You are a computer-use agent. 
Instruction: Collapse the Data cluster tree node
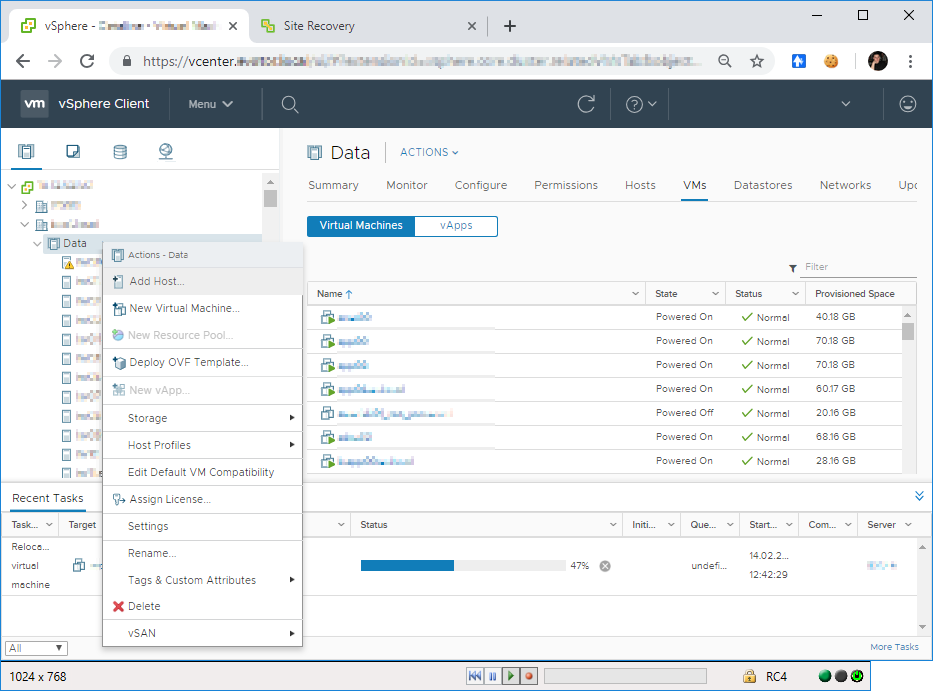coord(37,244)
